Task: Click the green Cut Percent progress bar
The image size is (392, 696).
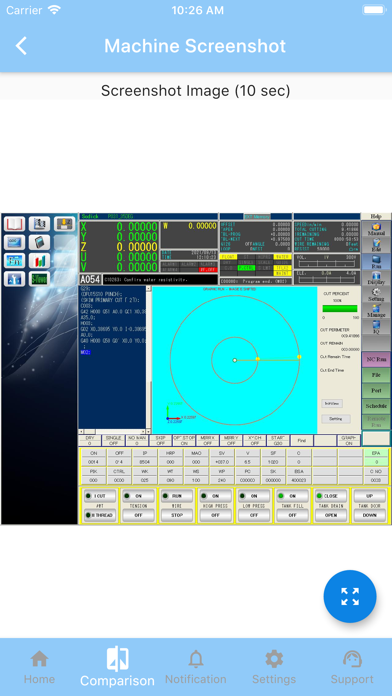Action: pyautogui.click(x=340, y=308)
